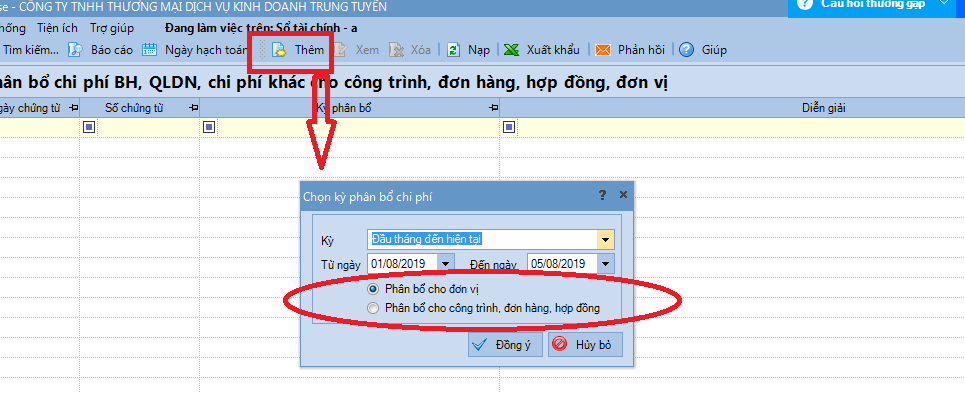Click the dialog's question mark help icon
This screenshot has width=965, height=393.
(602, 195)
